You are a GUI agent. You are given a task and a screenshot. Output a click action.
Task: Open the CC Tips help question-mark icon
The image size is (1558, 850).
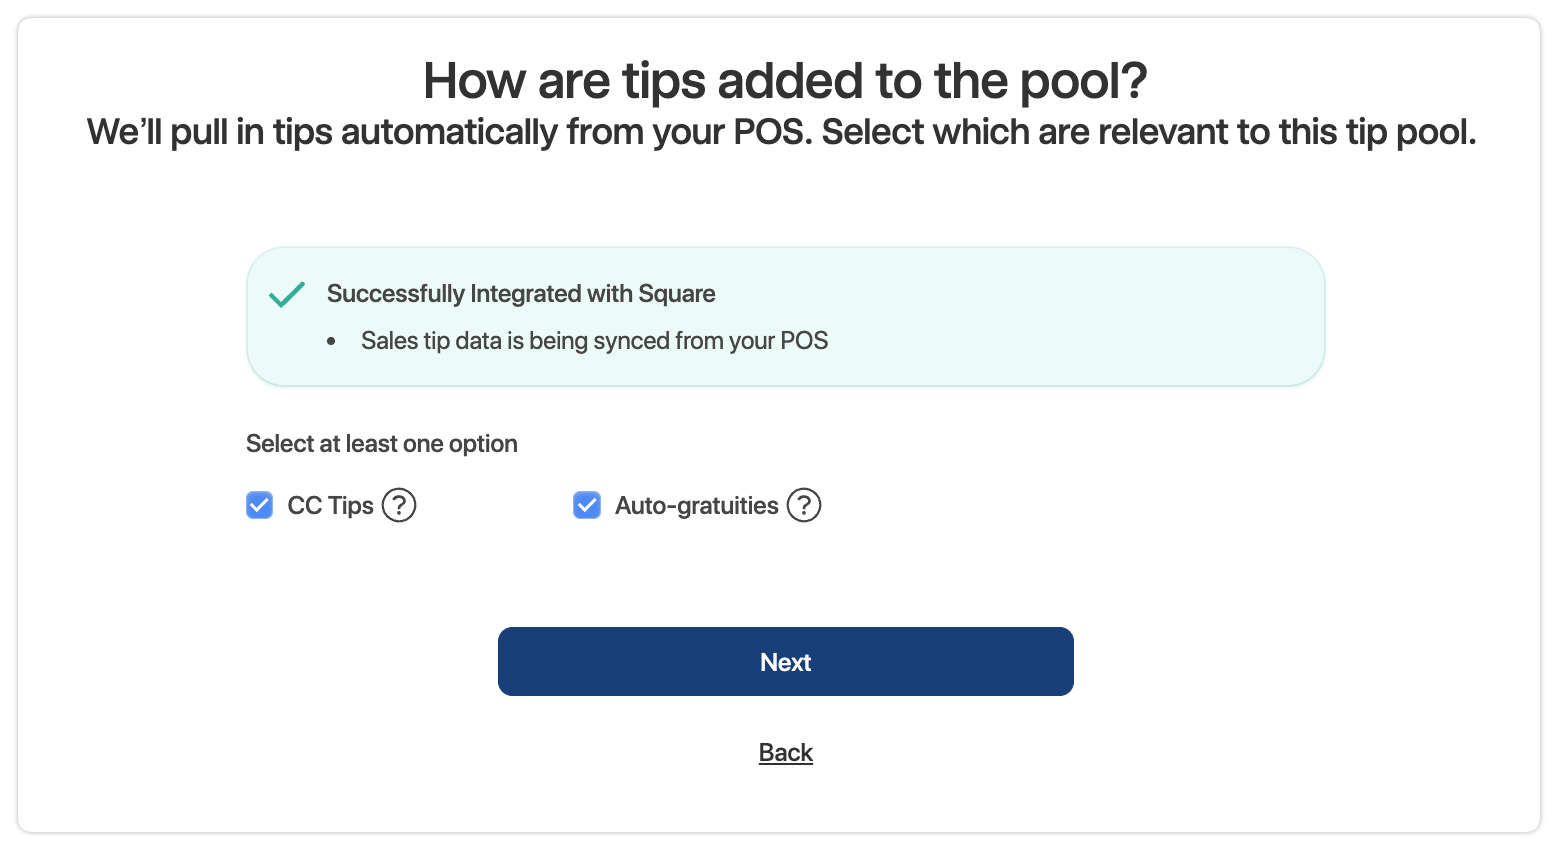pyautogui.click(x=399, y=505)
